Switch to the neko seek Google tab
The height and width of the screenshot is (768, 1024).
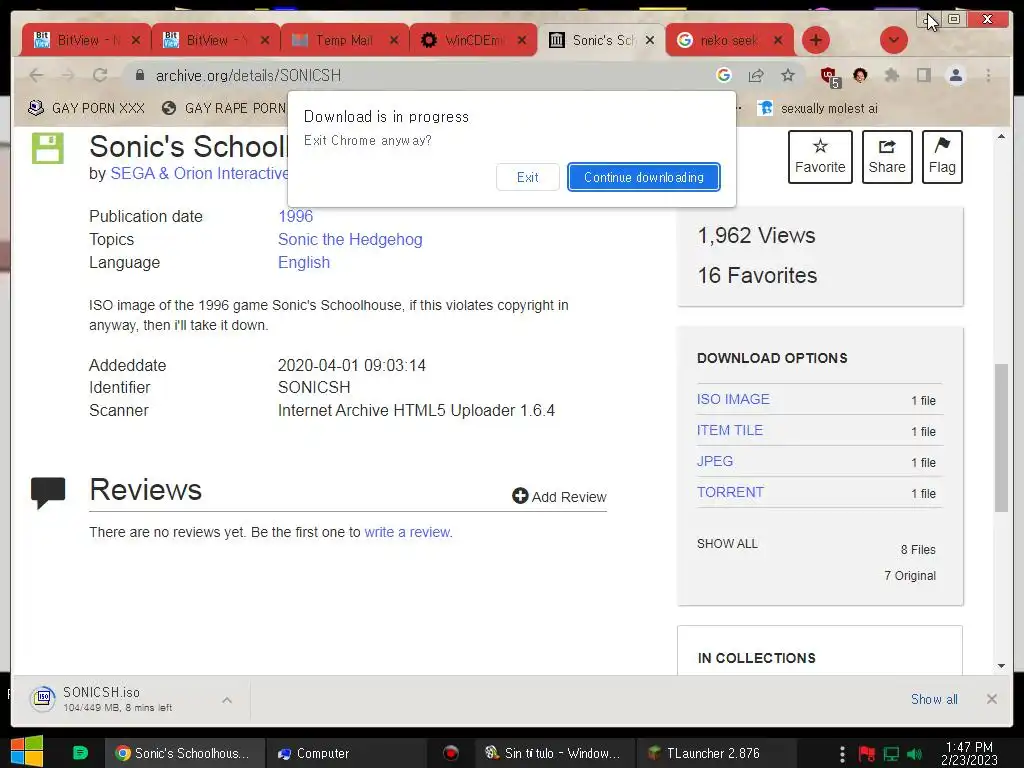(728, 40)
